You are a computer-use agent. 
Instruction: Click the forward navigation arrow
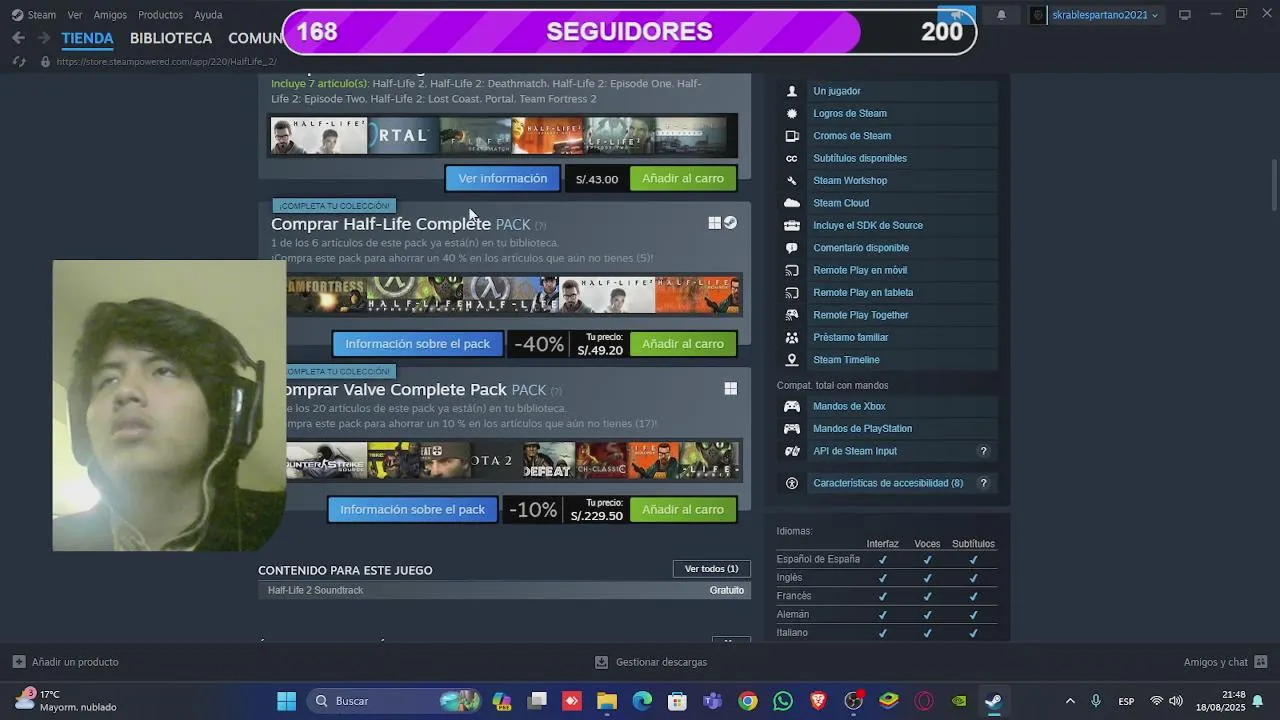pos(43,38)
